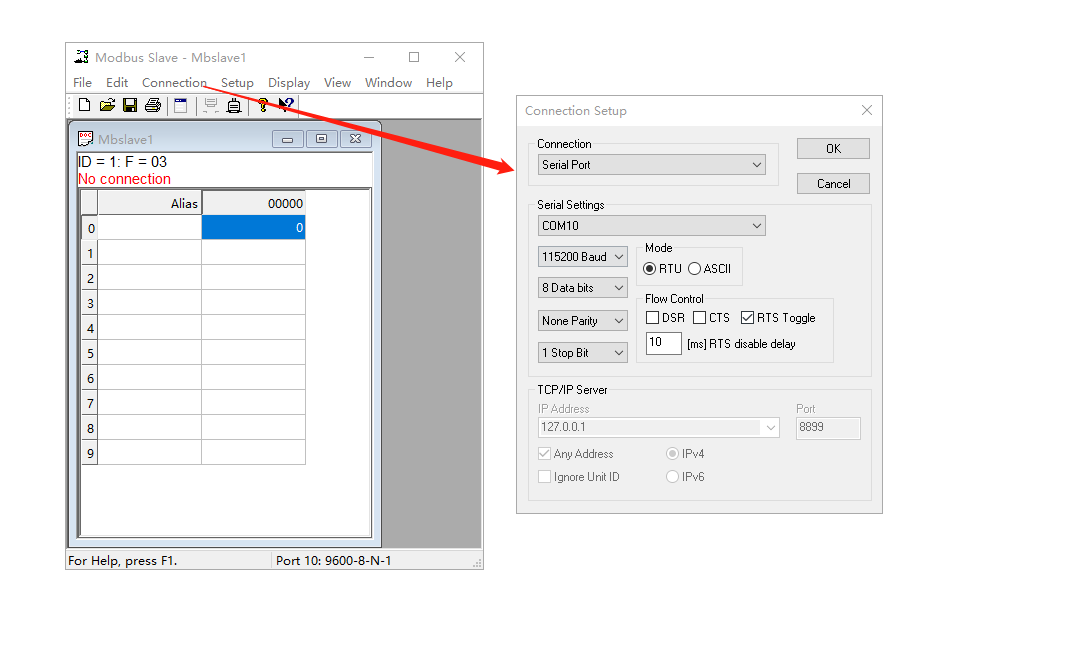The width and height of the screenshot is (1066, 668).
Task: Open the Display menu
Action: tap(289, 83)
